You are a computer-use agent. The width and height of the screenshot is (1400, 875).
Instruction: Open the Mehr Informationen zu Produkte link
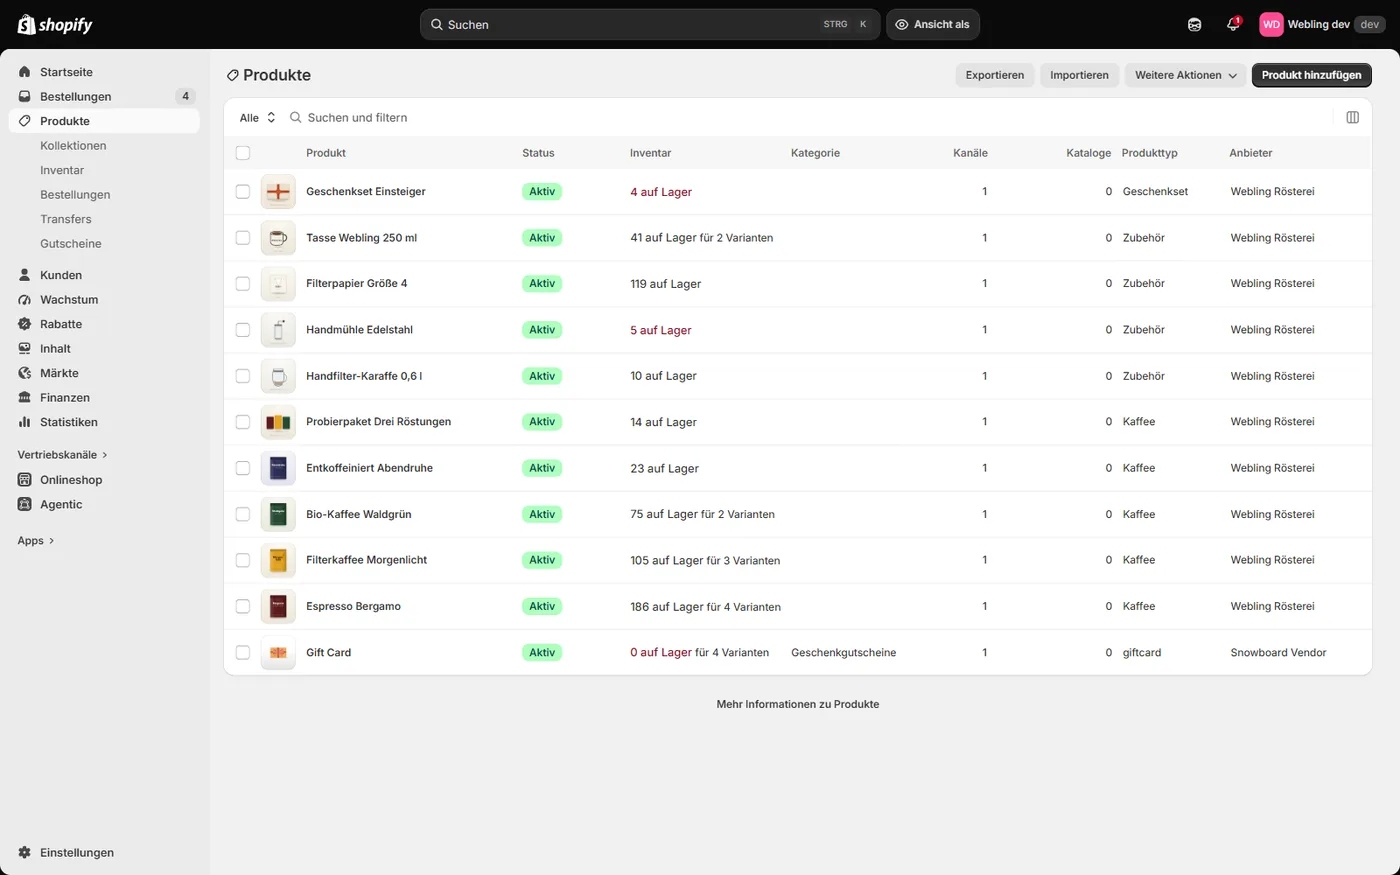(x=798, y=704)
